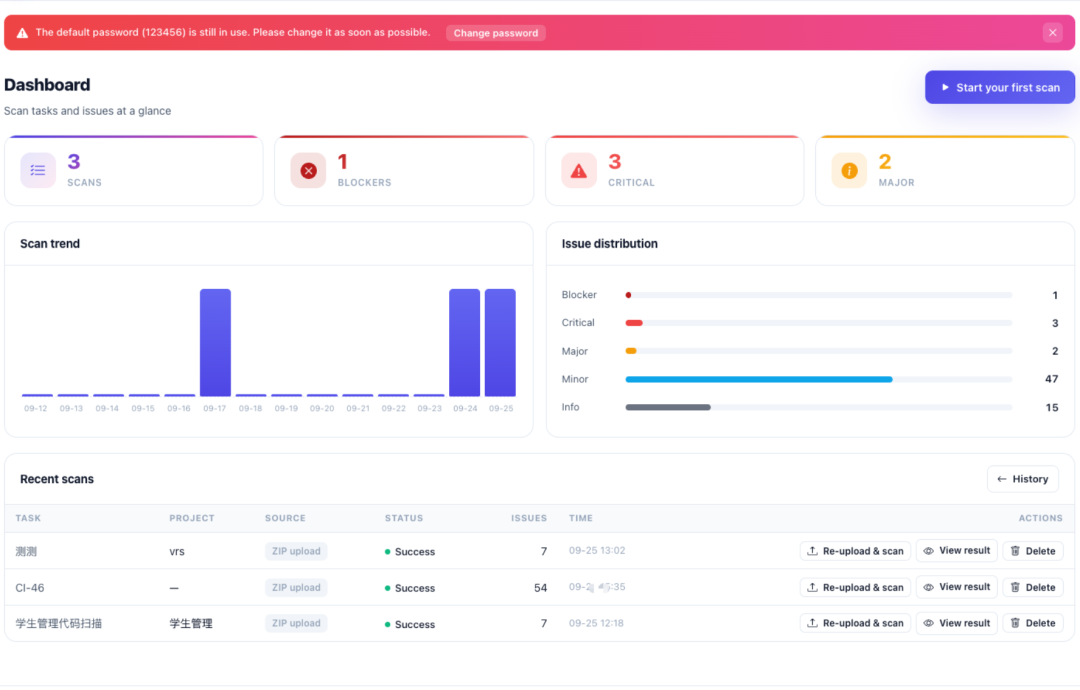Click the 09-25 13:02 time cell
Image resolution: width=1080 pixels, height=690 pixels.
coord(597,551)
